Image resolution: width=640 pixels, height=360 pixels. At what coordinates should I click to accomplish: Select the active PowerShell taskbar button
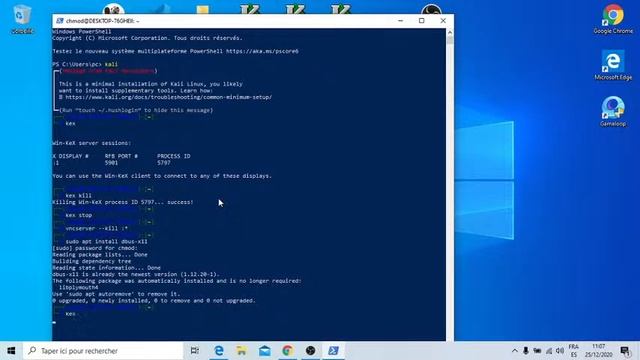pos(333,351)
